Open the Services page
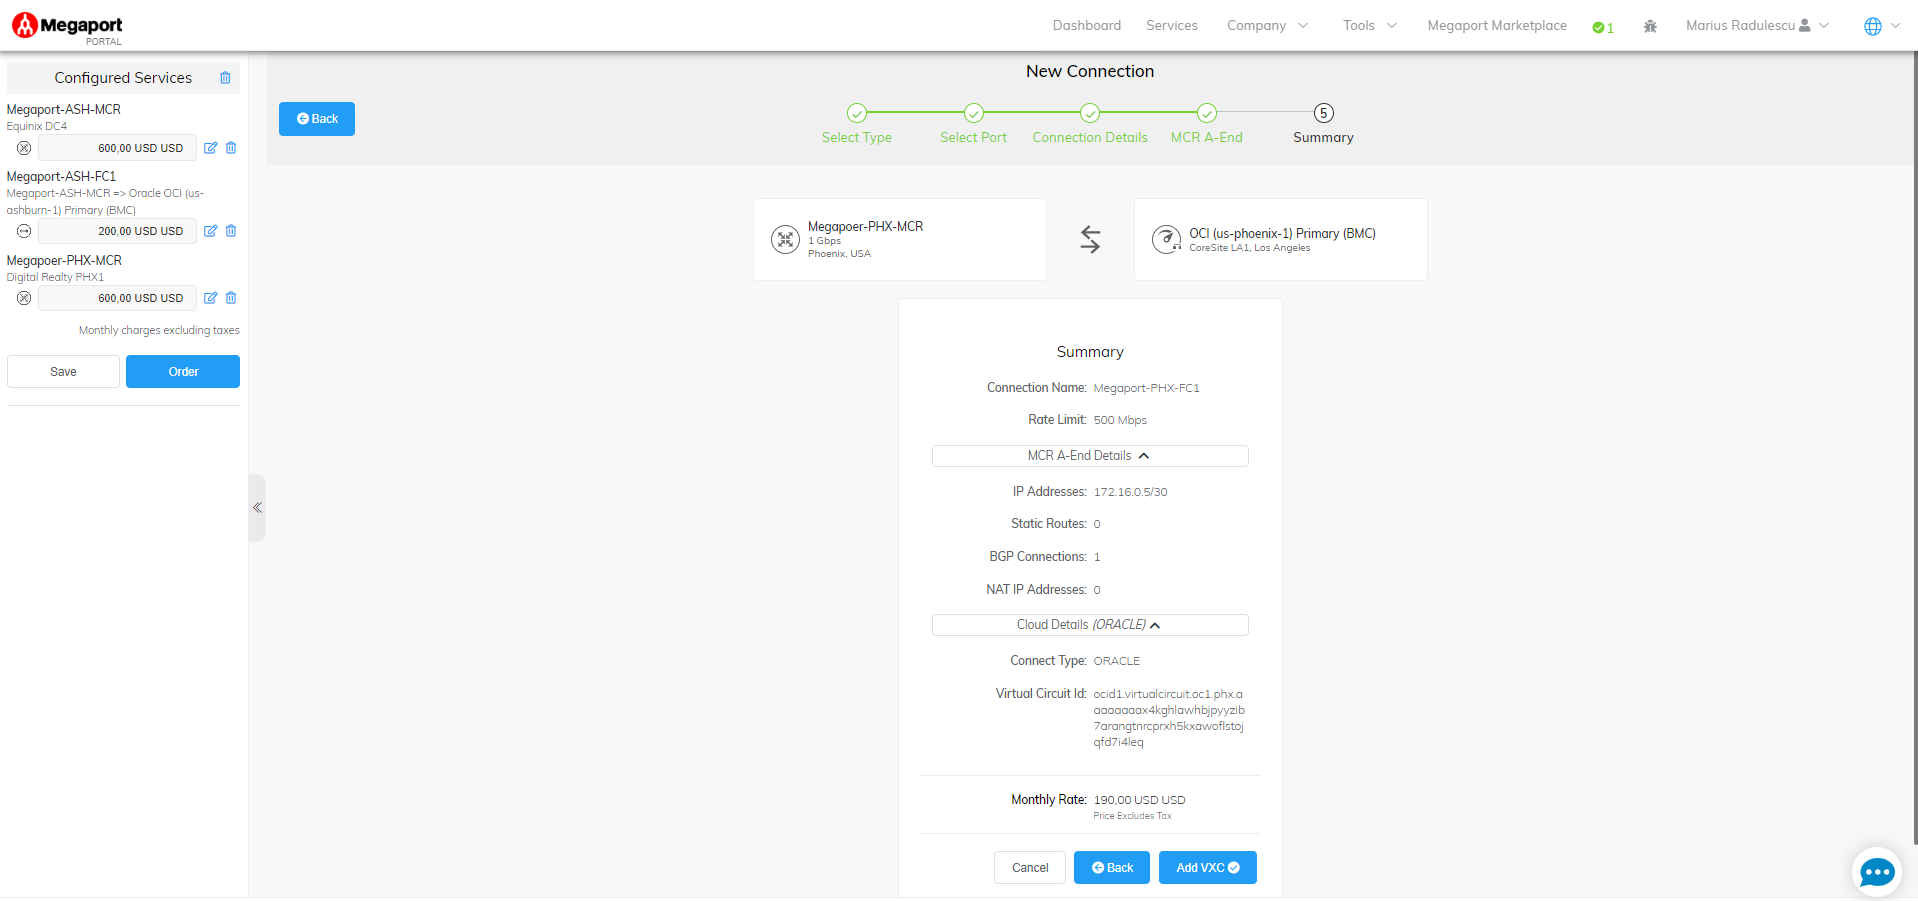Screen dimensions: 1918x901 pyautogui.click(x=1172, y=26)
